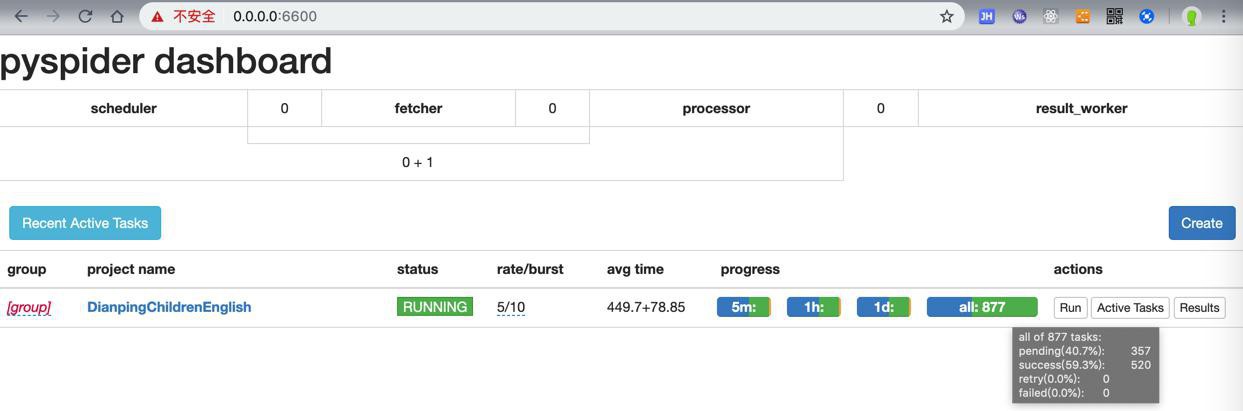Open Chrome three-dot menu
Screen dimensions: 1243x411
(1223, 16)
